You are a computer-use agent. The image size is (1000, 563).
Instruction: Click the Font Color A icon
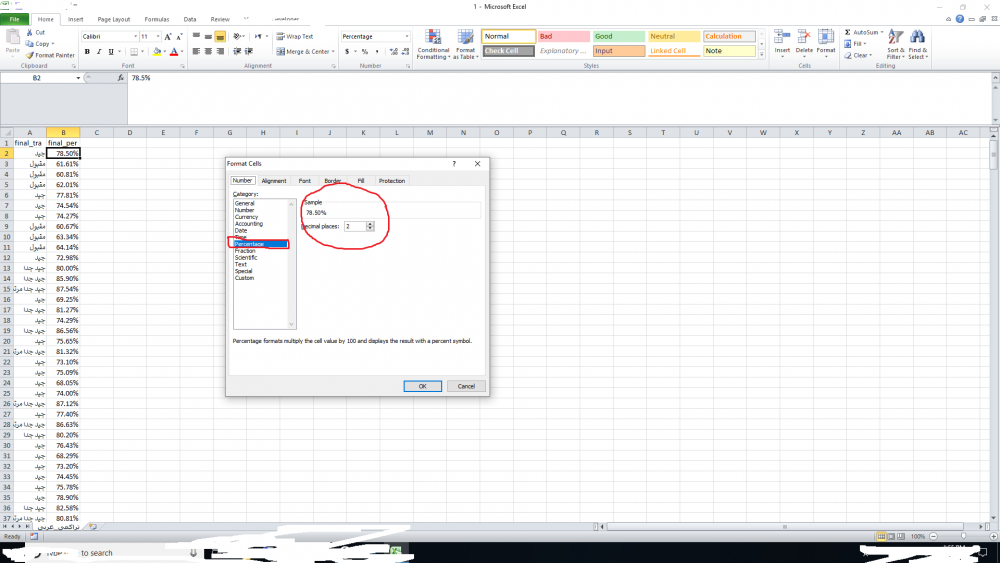click(173, 52)
